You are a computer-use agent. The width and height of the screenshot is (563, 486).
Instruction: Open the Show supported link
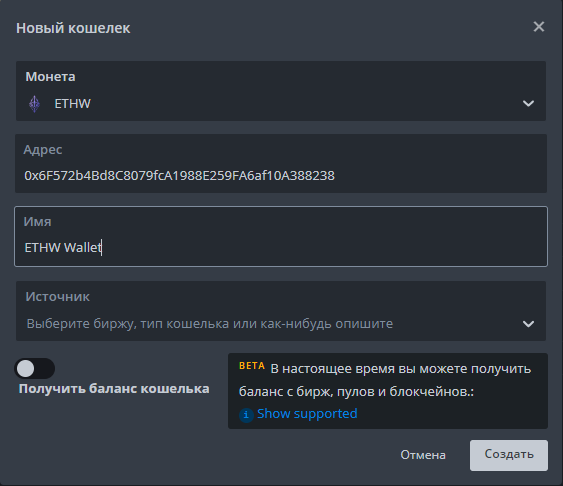[307, 414]
